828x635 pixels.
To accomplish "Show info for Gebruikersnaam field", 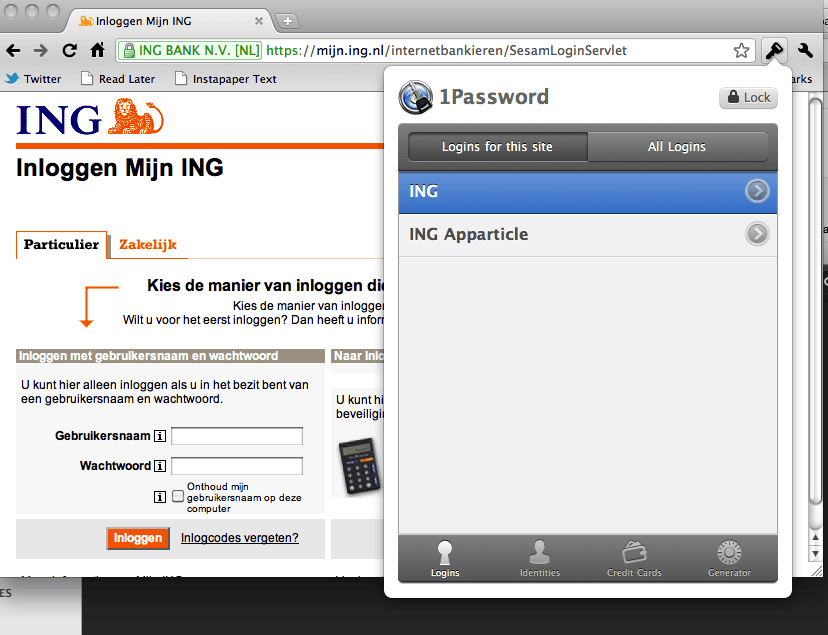I will coord(160,437).
